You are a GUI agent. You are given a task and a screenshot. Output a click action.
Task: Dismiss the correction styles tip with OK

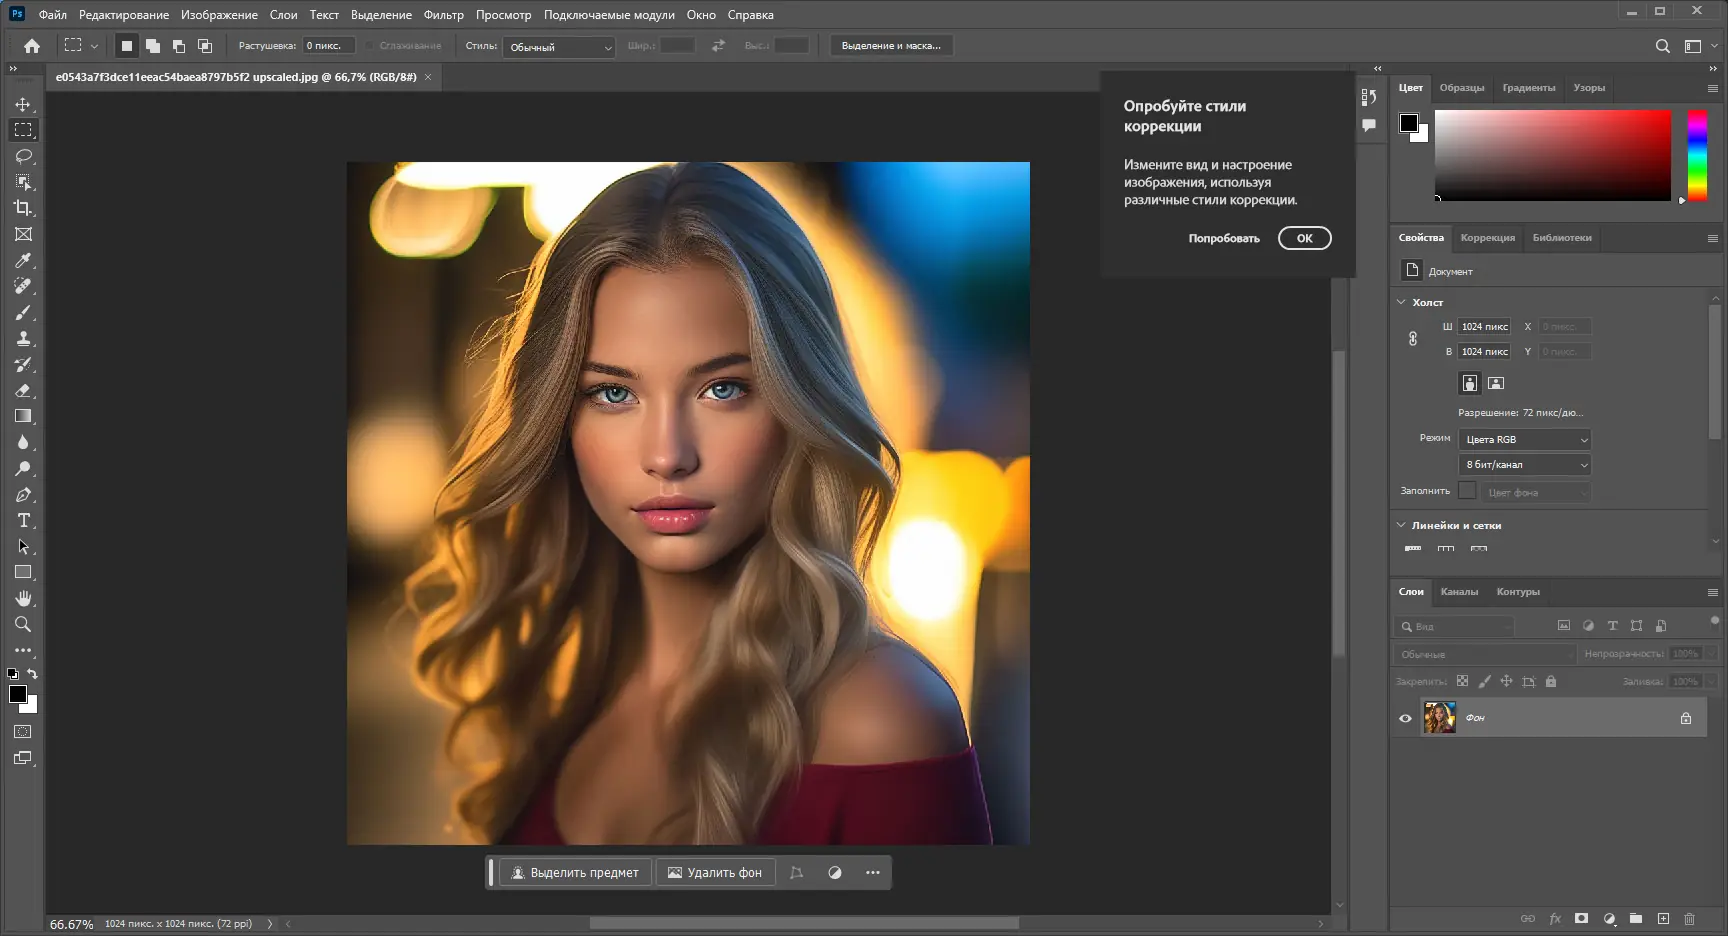click(1304, 238)
